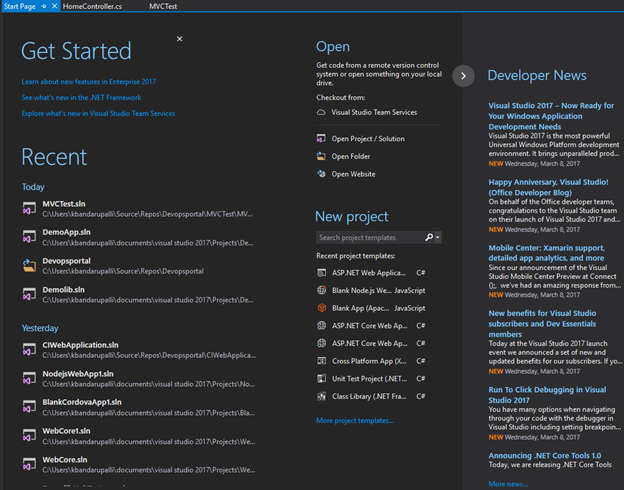Open New benefits for Visual Studio subscribers article

coord(542,324)
